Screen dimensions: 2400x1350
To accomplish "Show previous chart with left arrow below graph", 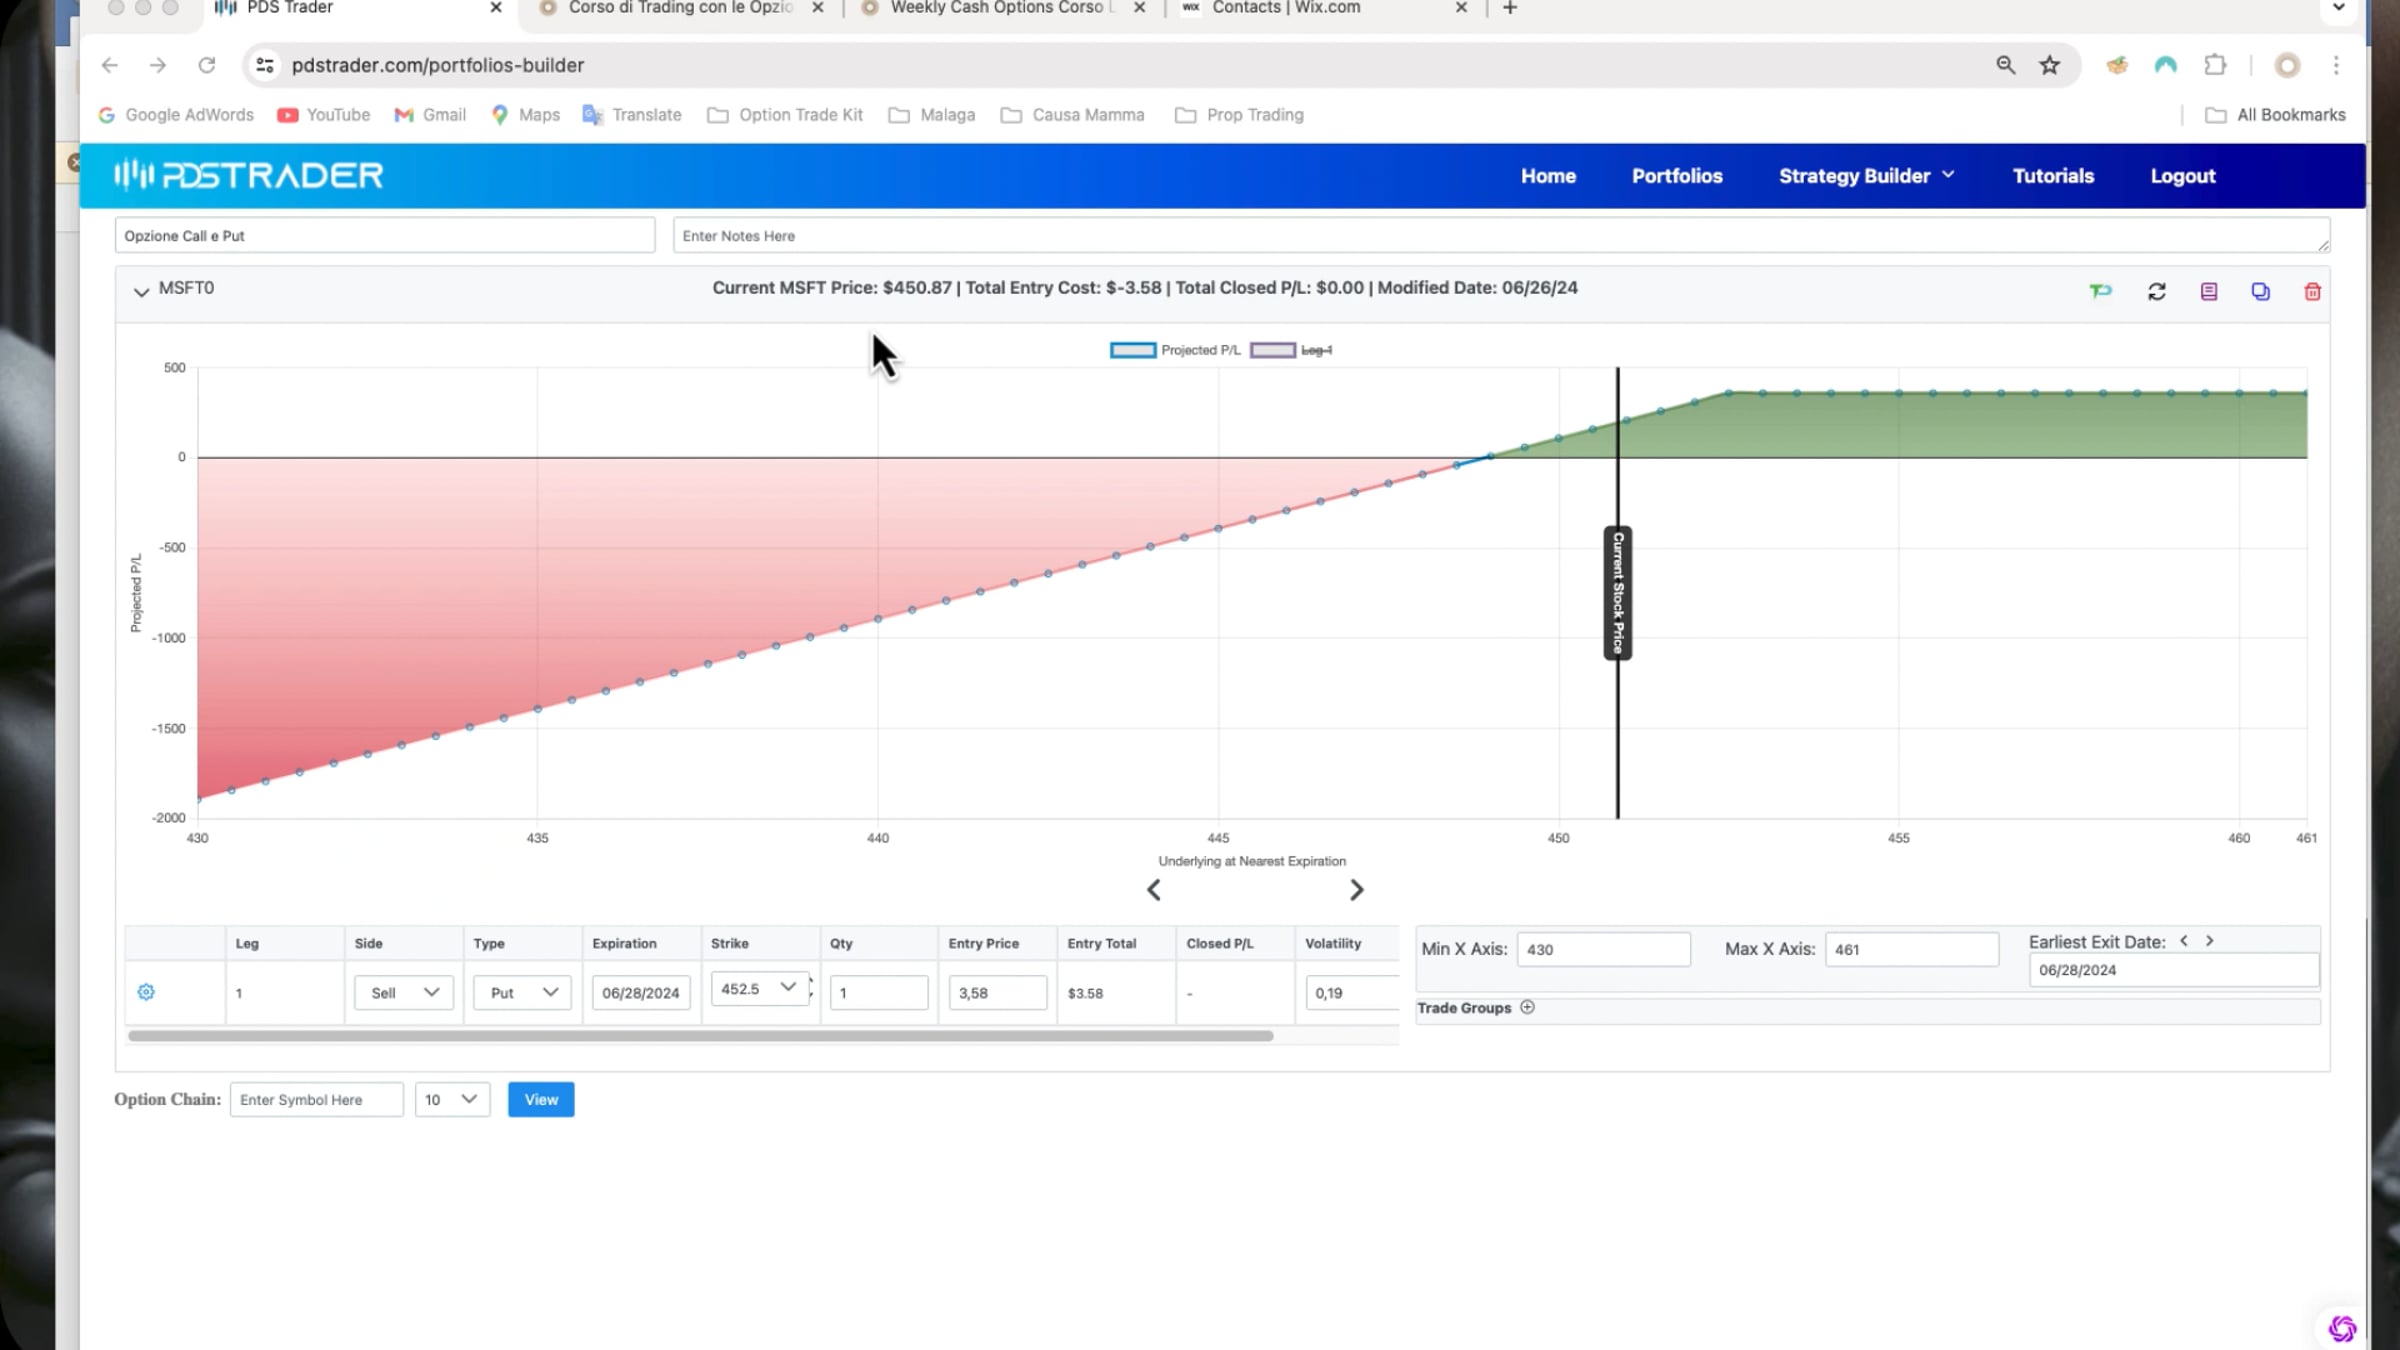I will click(x=1154, y=890).
